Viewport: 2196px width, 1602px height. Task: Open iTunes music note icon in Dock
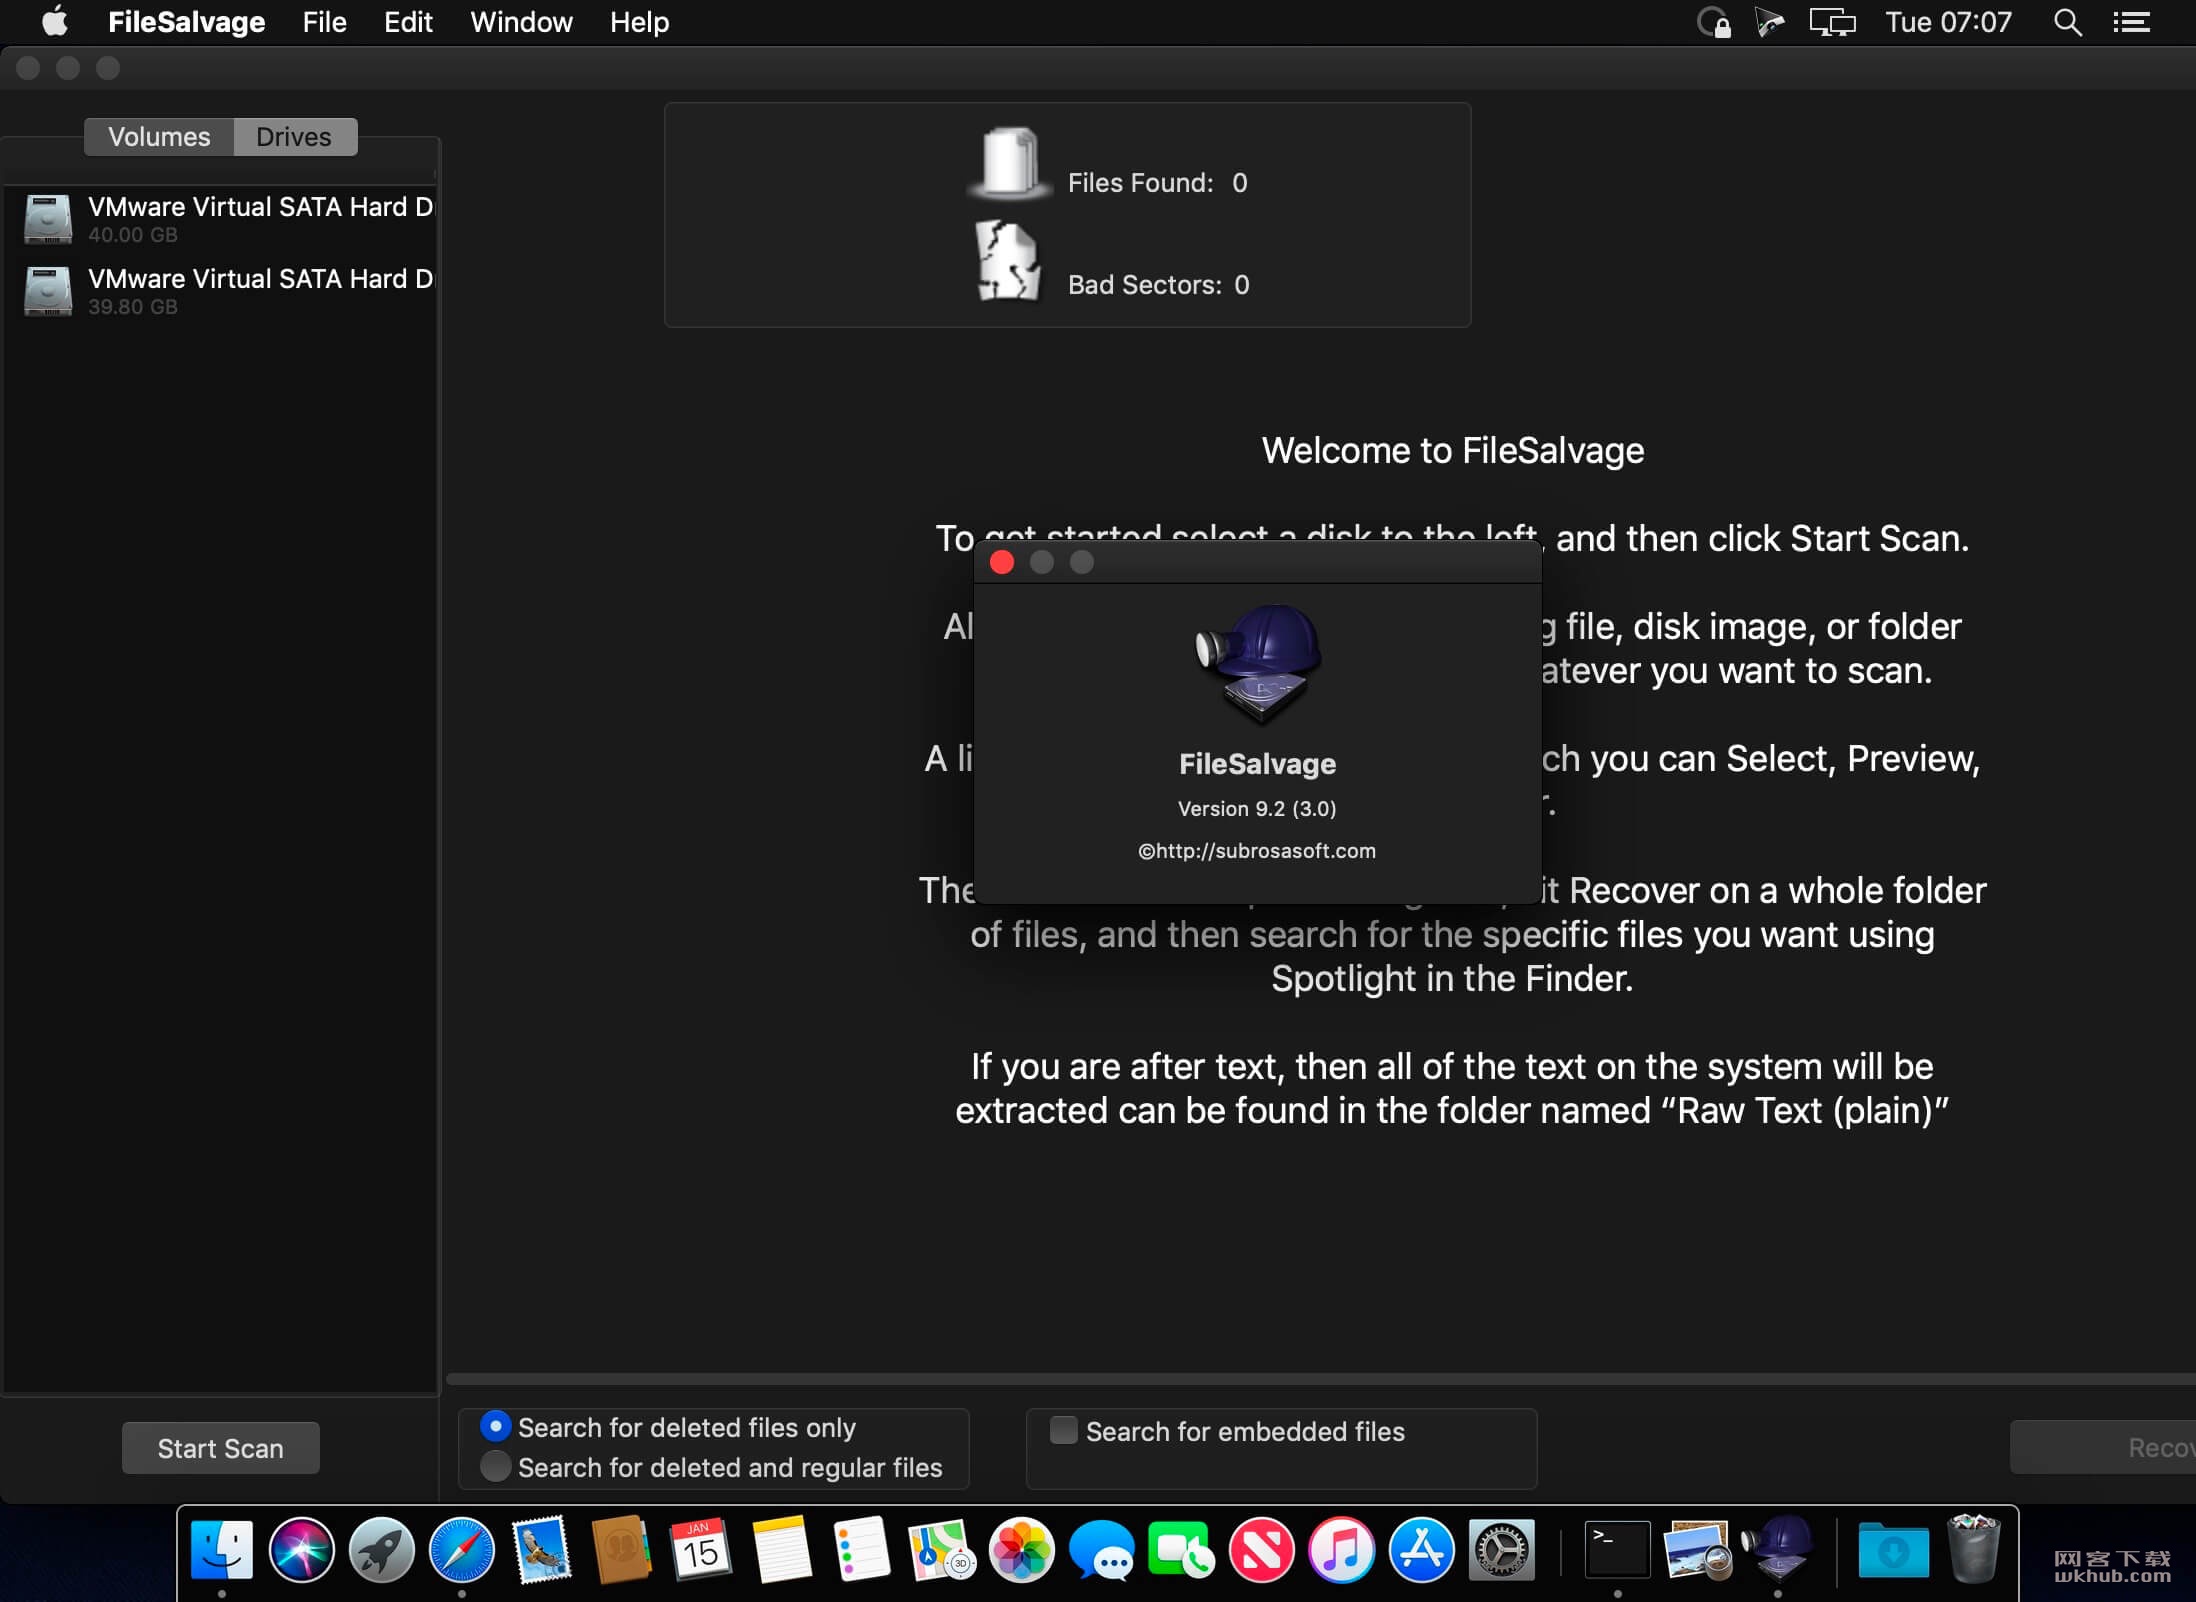1342,1550
